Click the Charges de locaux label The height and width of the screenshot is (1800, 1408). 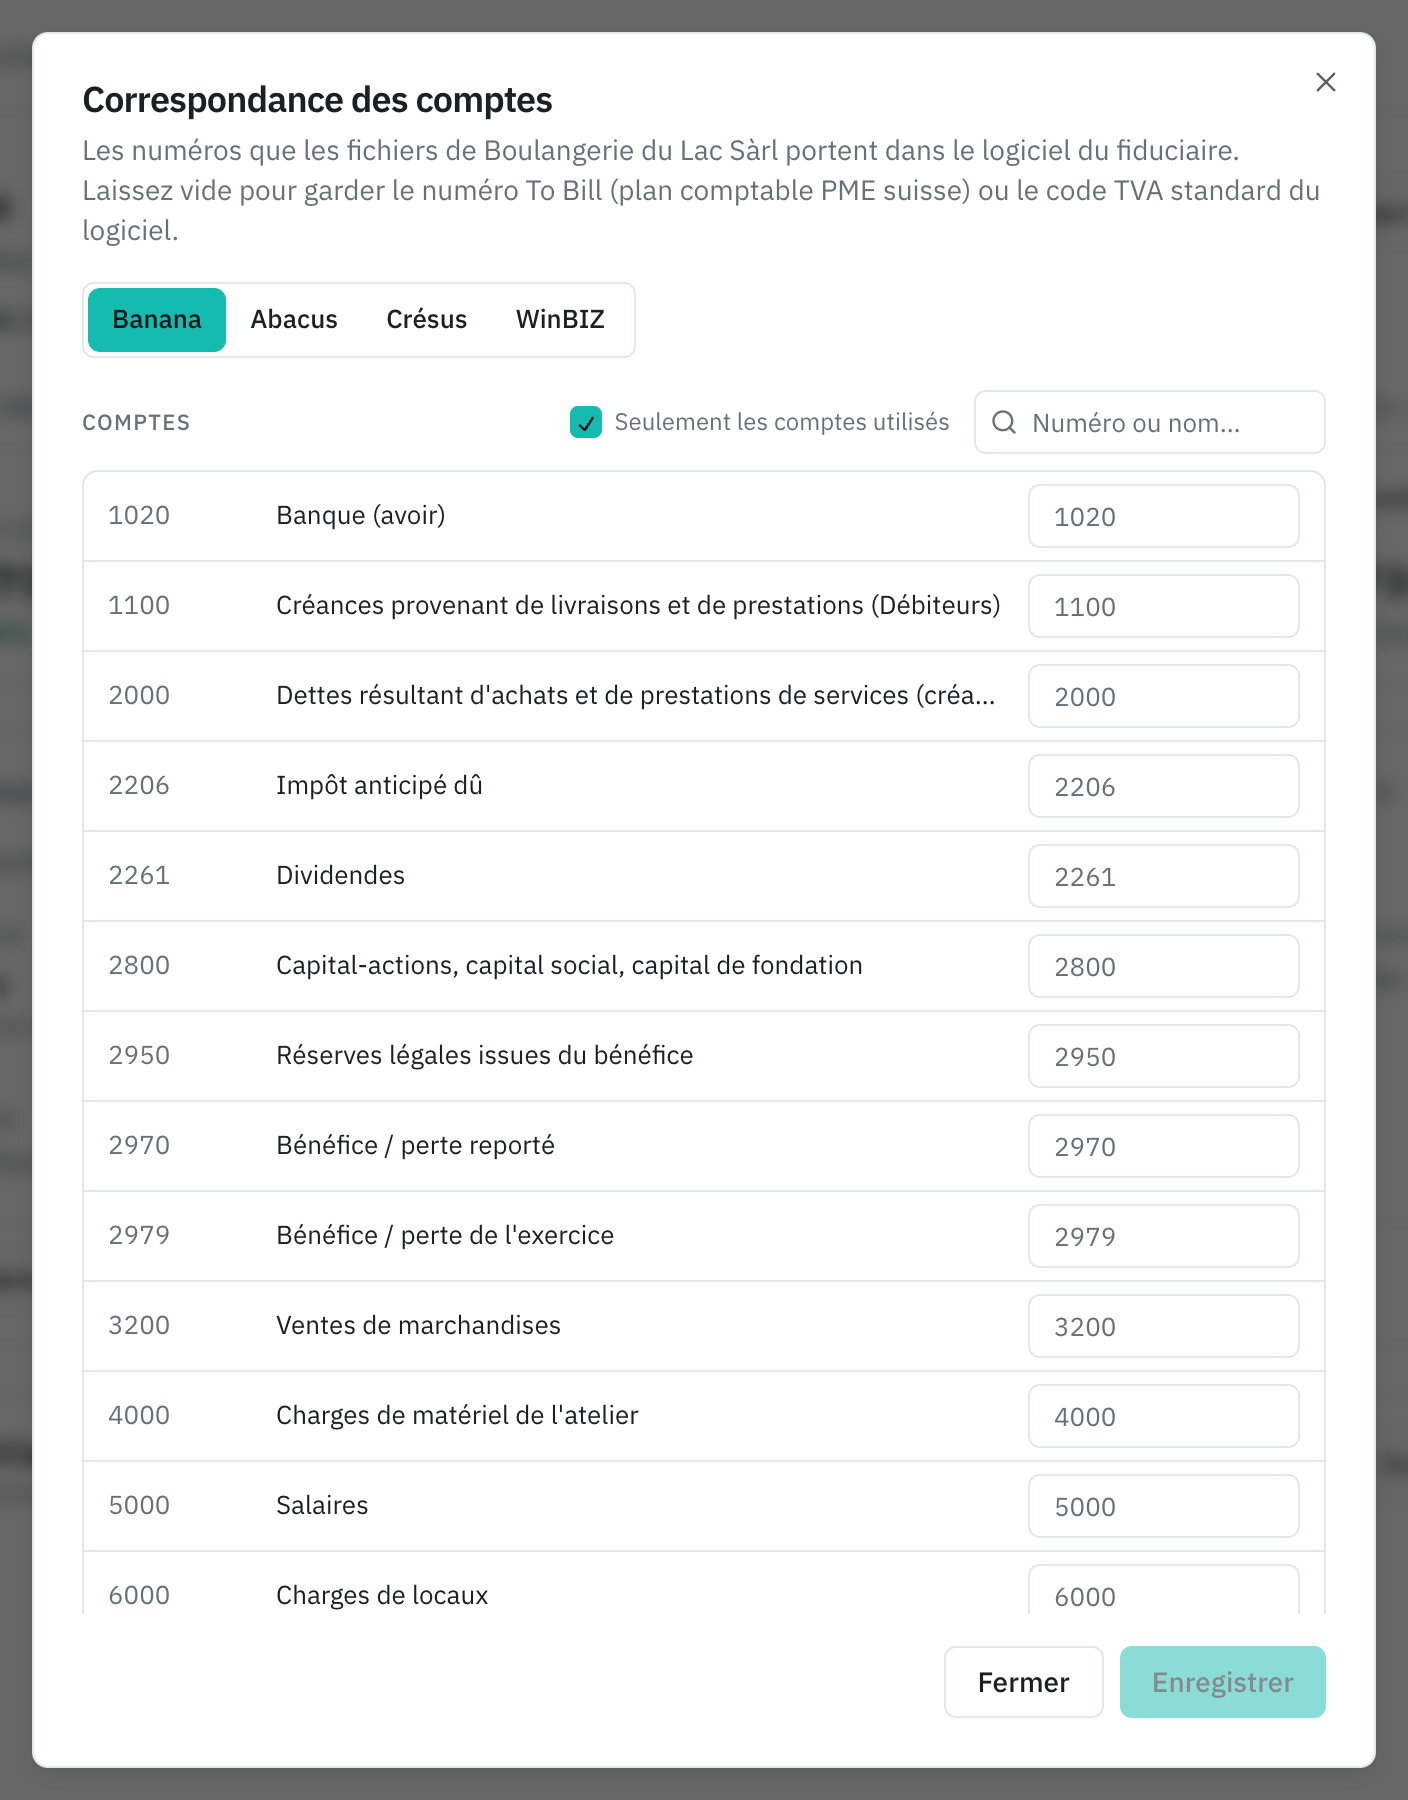pos(382,1596)
